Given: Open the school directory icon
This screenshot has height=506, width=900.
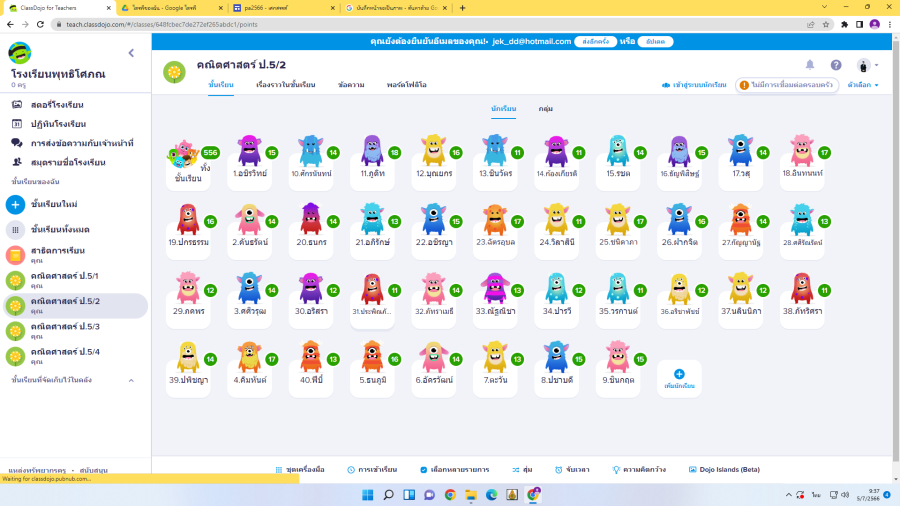Looking at the screenshot, I should coord(17,162).
